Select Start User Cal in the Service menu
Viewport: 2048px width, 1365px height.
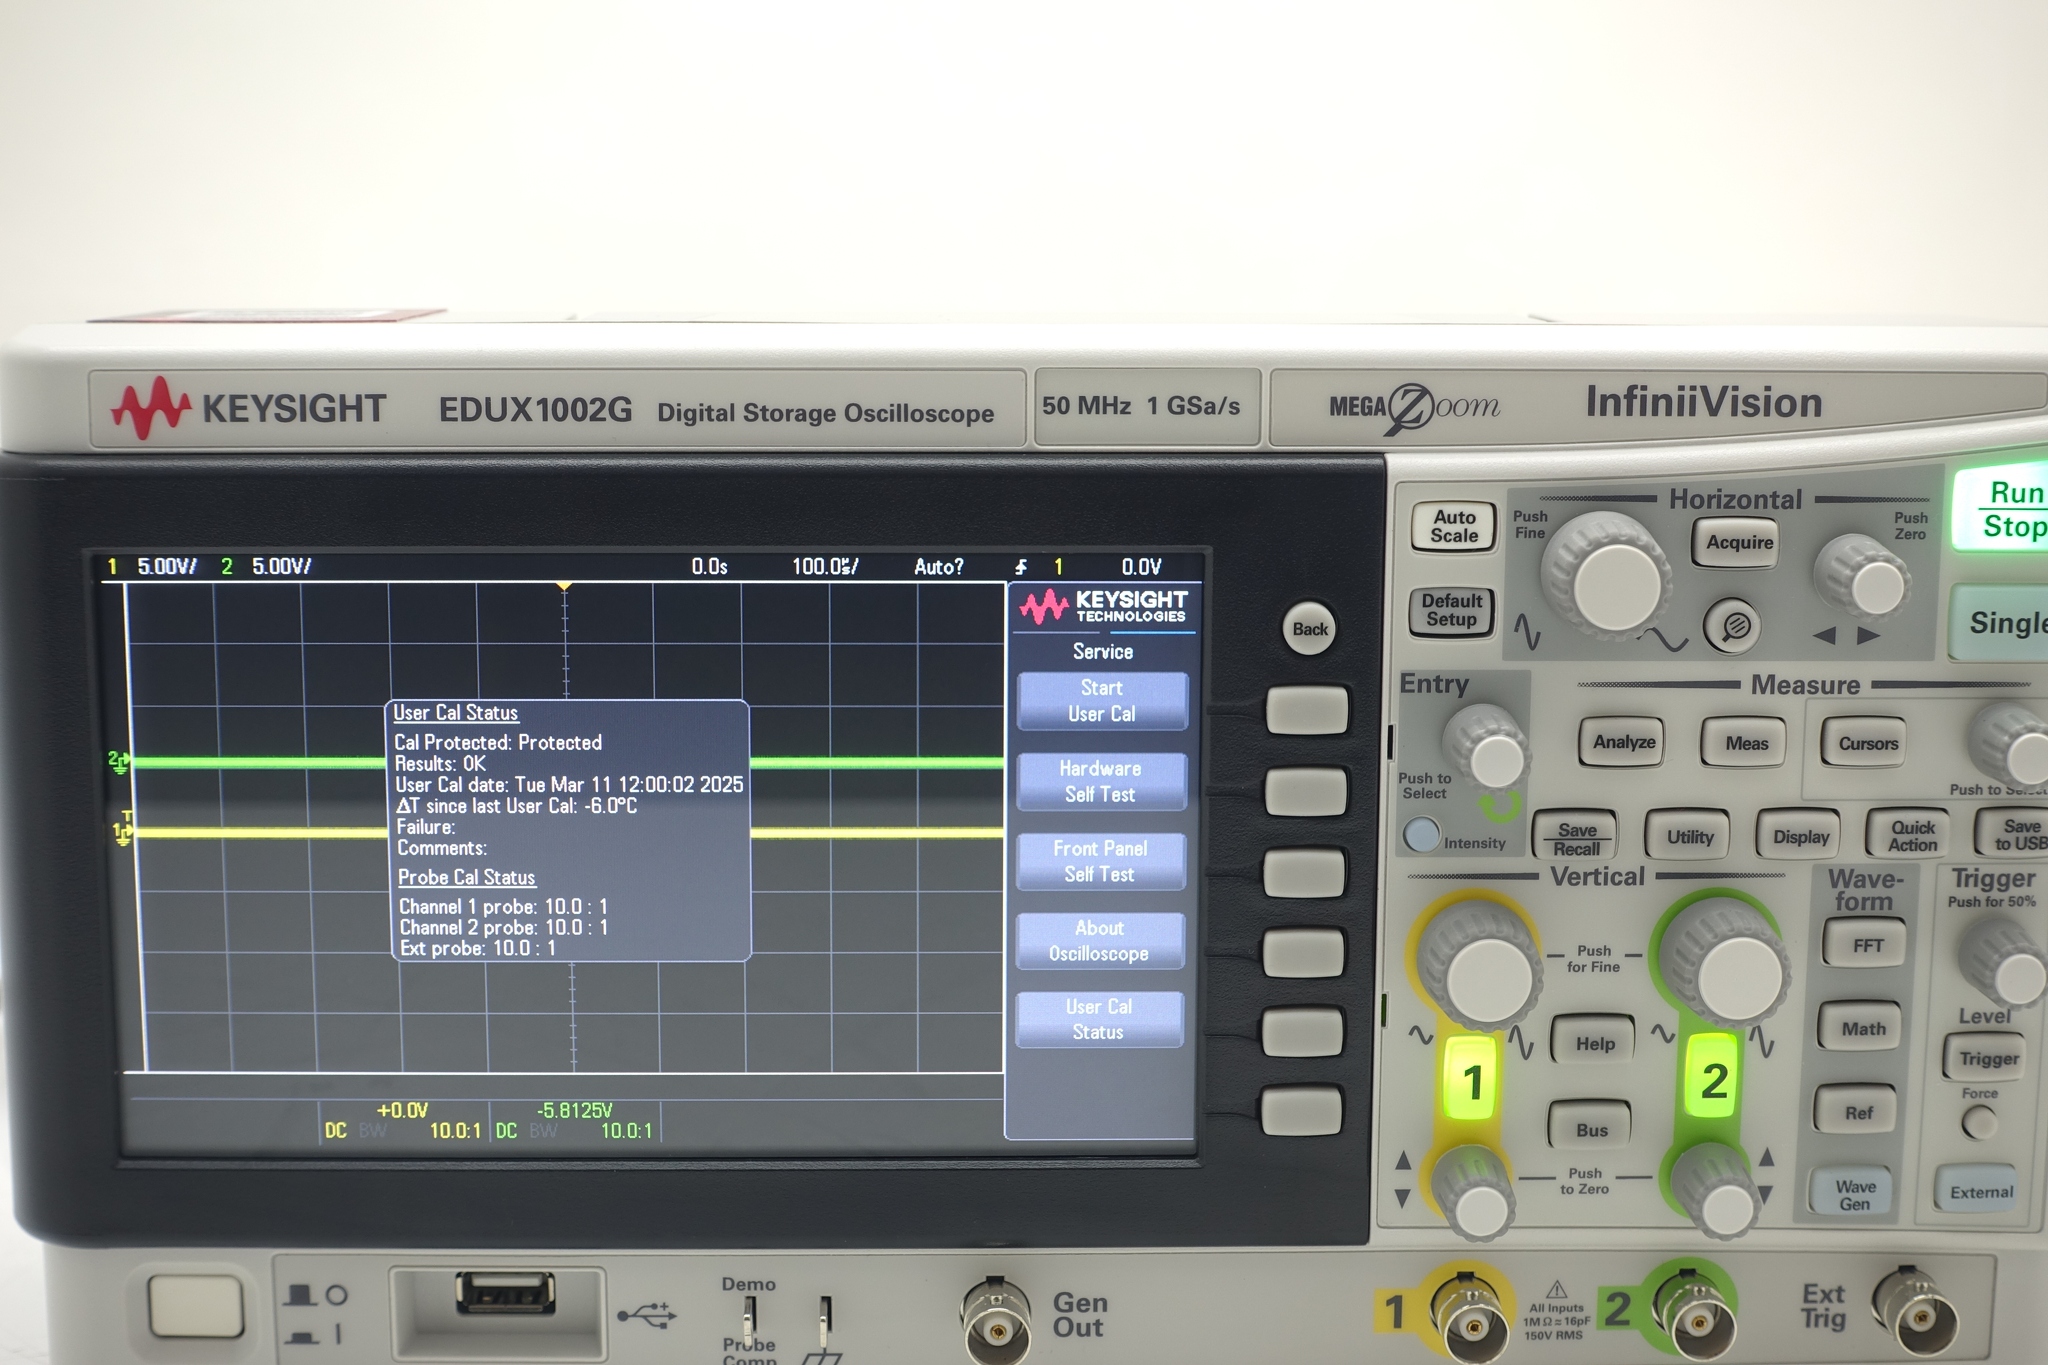(1102, 701)
